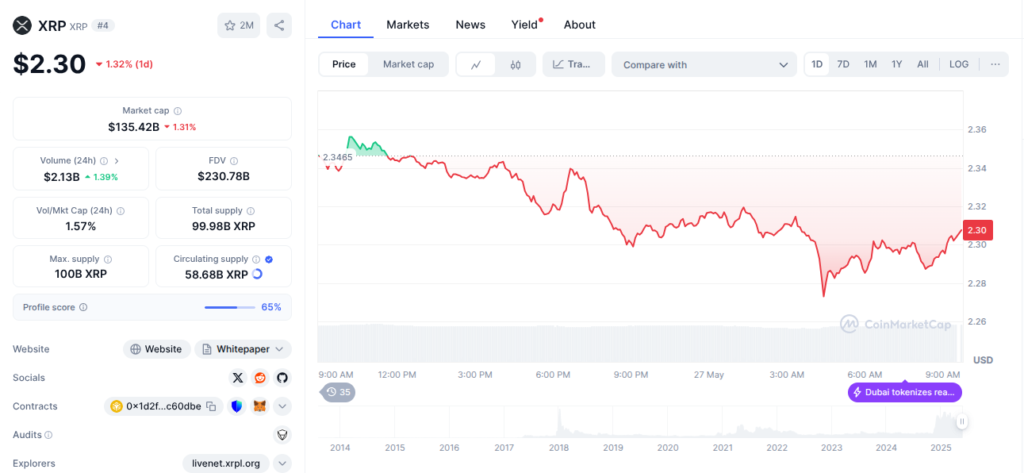Open the X (Twitter) social link

click(x=238, y=378)
